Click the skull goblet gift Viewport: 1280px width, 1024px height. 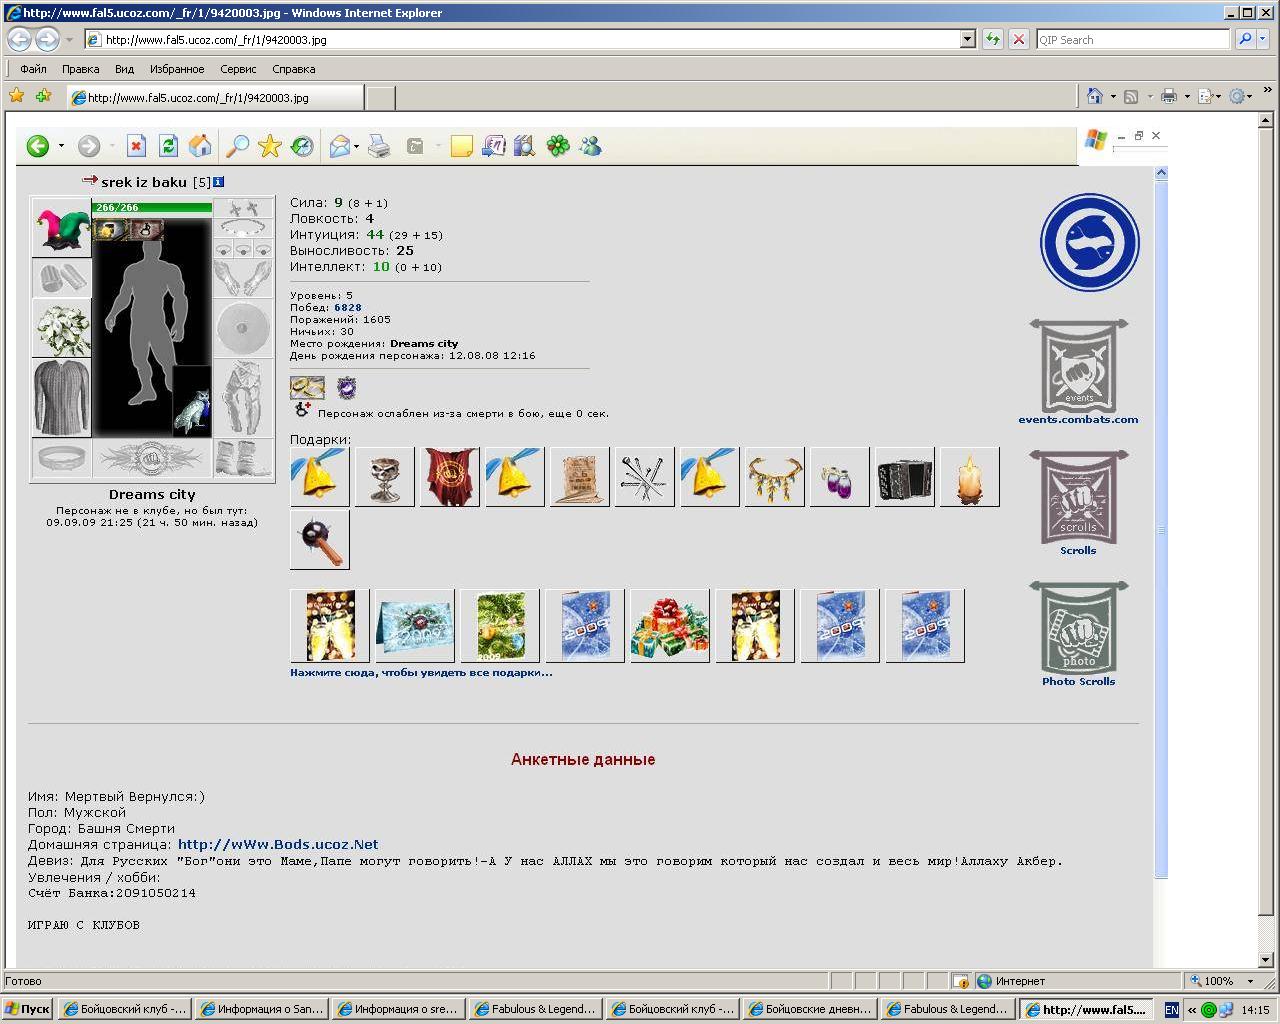(385, 477)
